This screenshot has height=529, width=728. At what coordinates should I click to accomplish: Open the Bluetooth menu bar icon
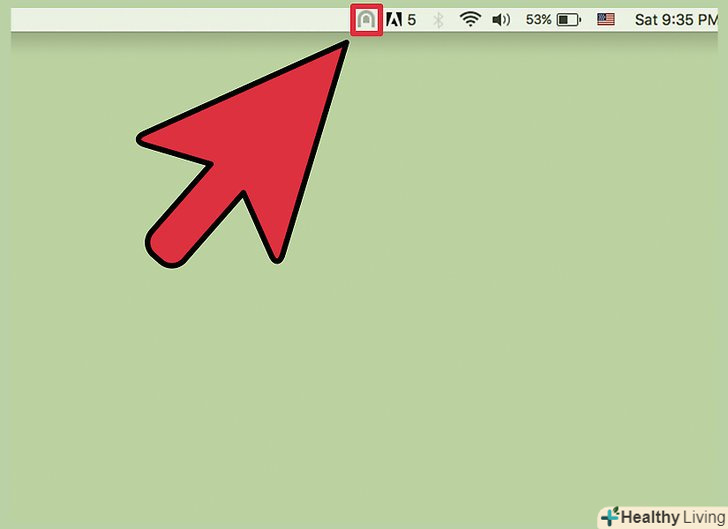tap(438, 20)
